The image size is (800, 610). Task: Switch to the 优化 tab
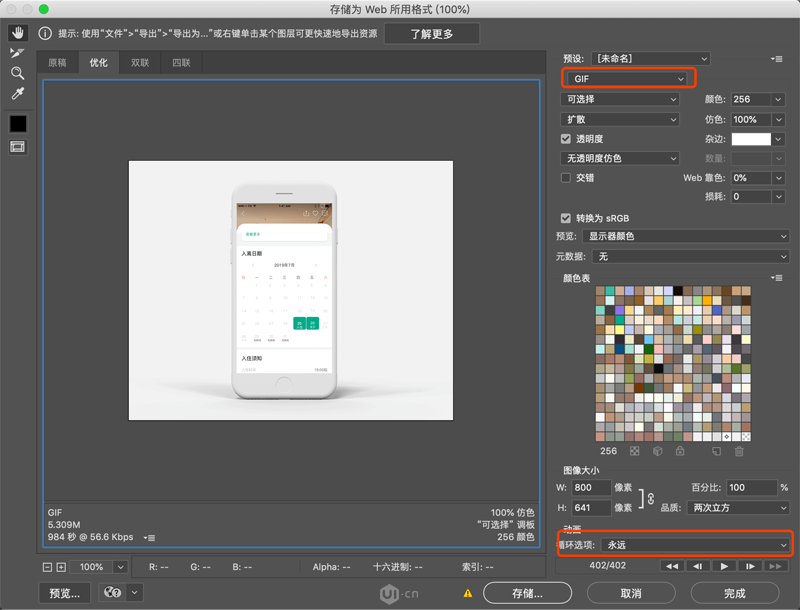[x=99, y=63]
